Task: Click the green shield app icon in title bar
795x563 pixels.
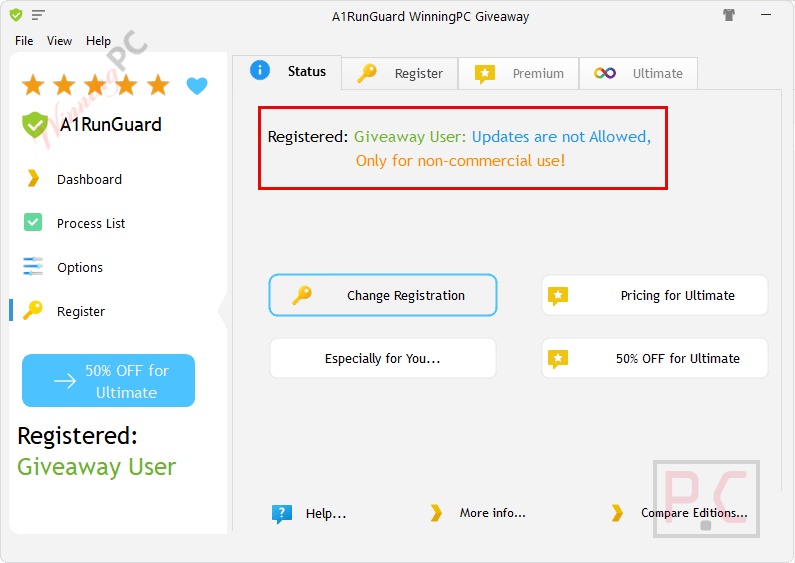Action: [x=16, y=15]
